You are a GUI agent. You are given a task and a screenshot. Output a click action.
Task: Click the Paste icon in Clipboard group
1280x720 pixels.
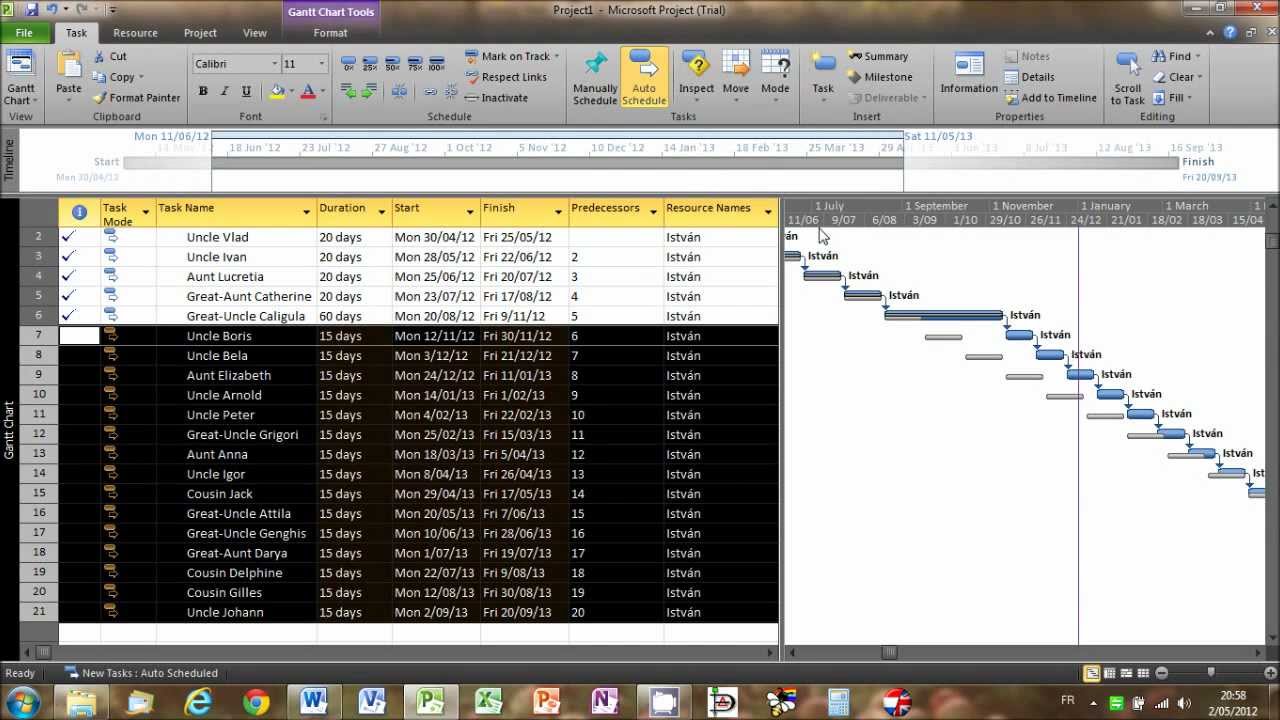click(x=69, y=66)
